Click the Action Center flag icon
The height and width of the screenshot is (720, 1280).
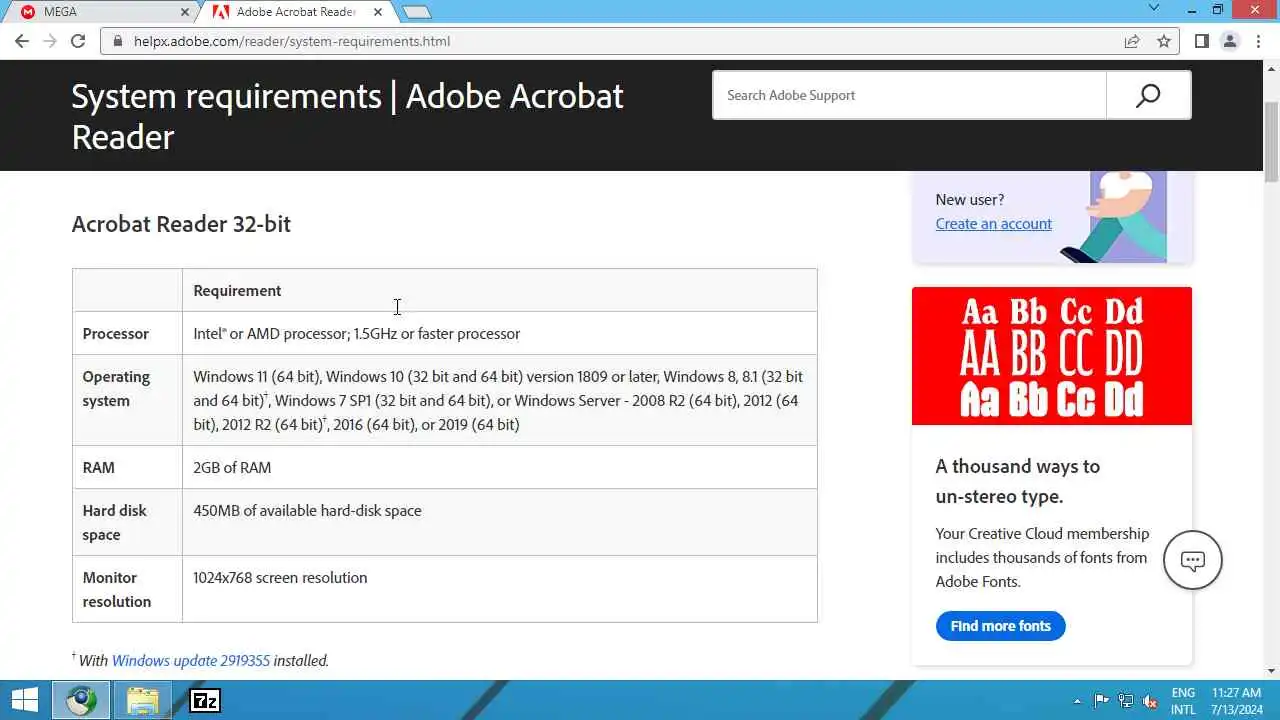coord(1101,701)
